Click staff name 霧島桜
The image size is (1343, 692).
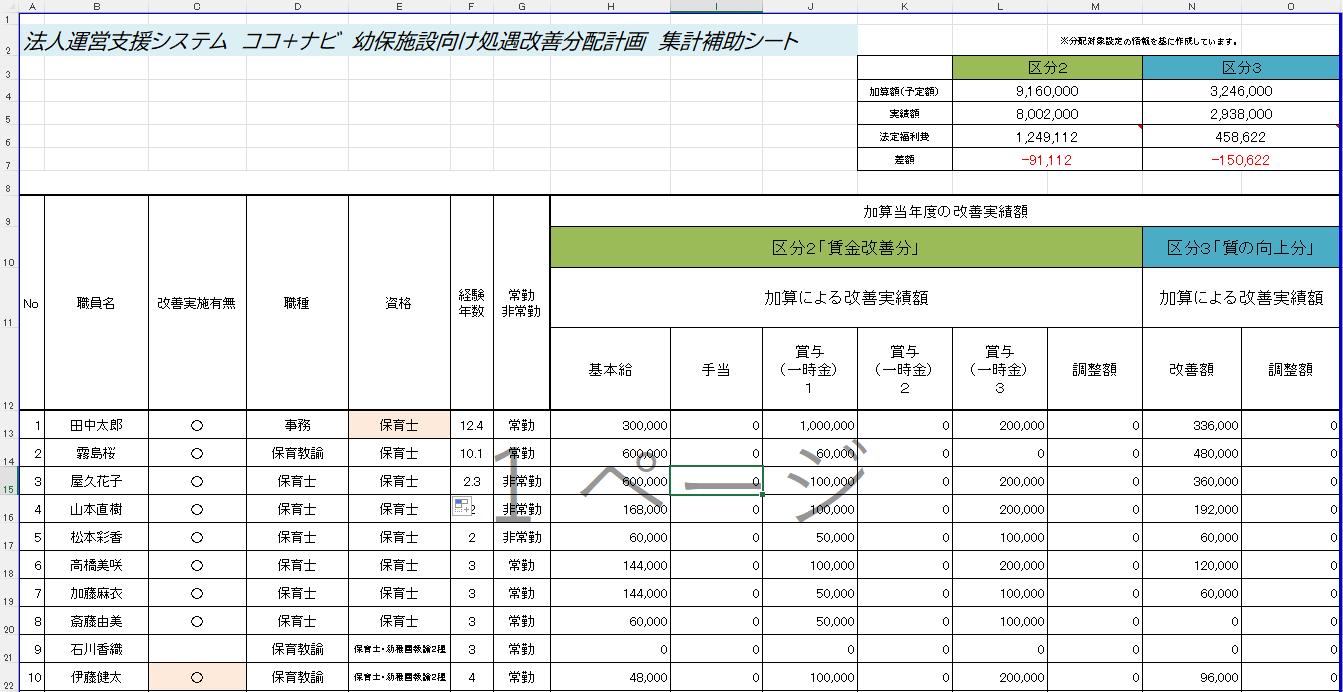[96, 453]
